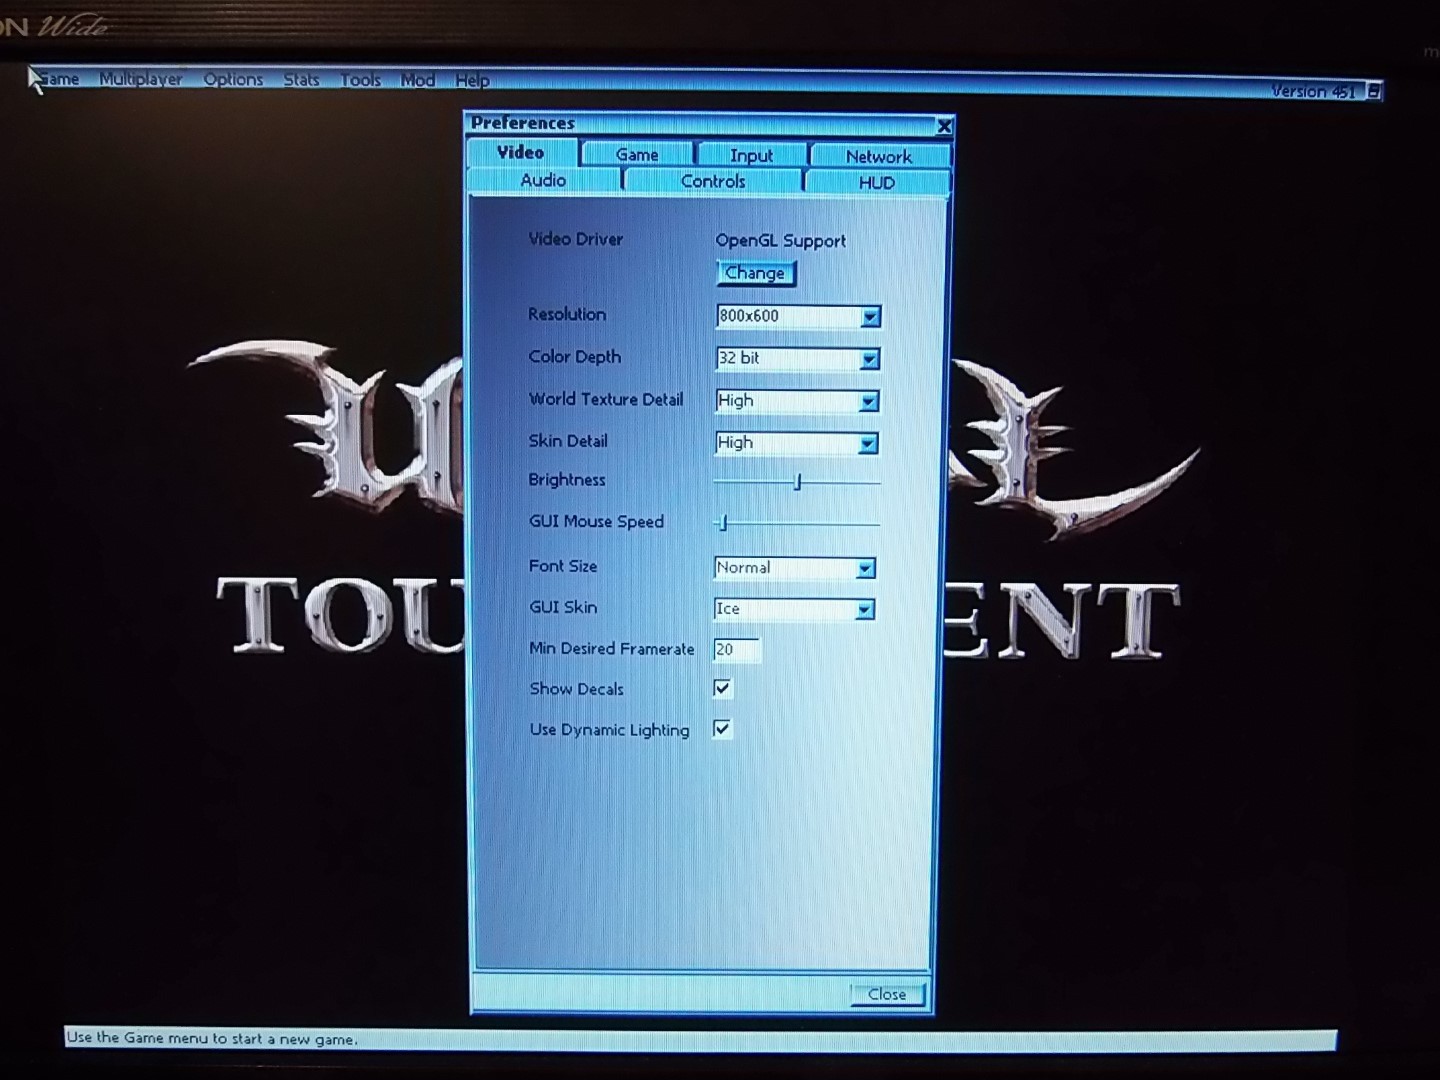Click the status bar hint text
This screenshot has height=1080, width=1440.
point(211,1038)
